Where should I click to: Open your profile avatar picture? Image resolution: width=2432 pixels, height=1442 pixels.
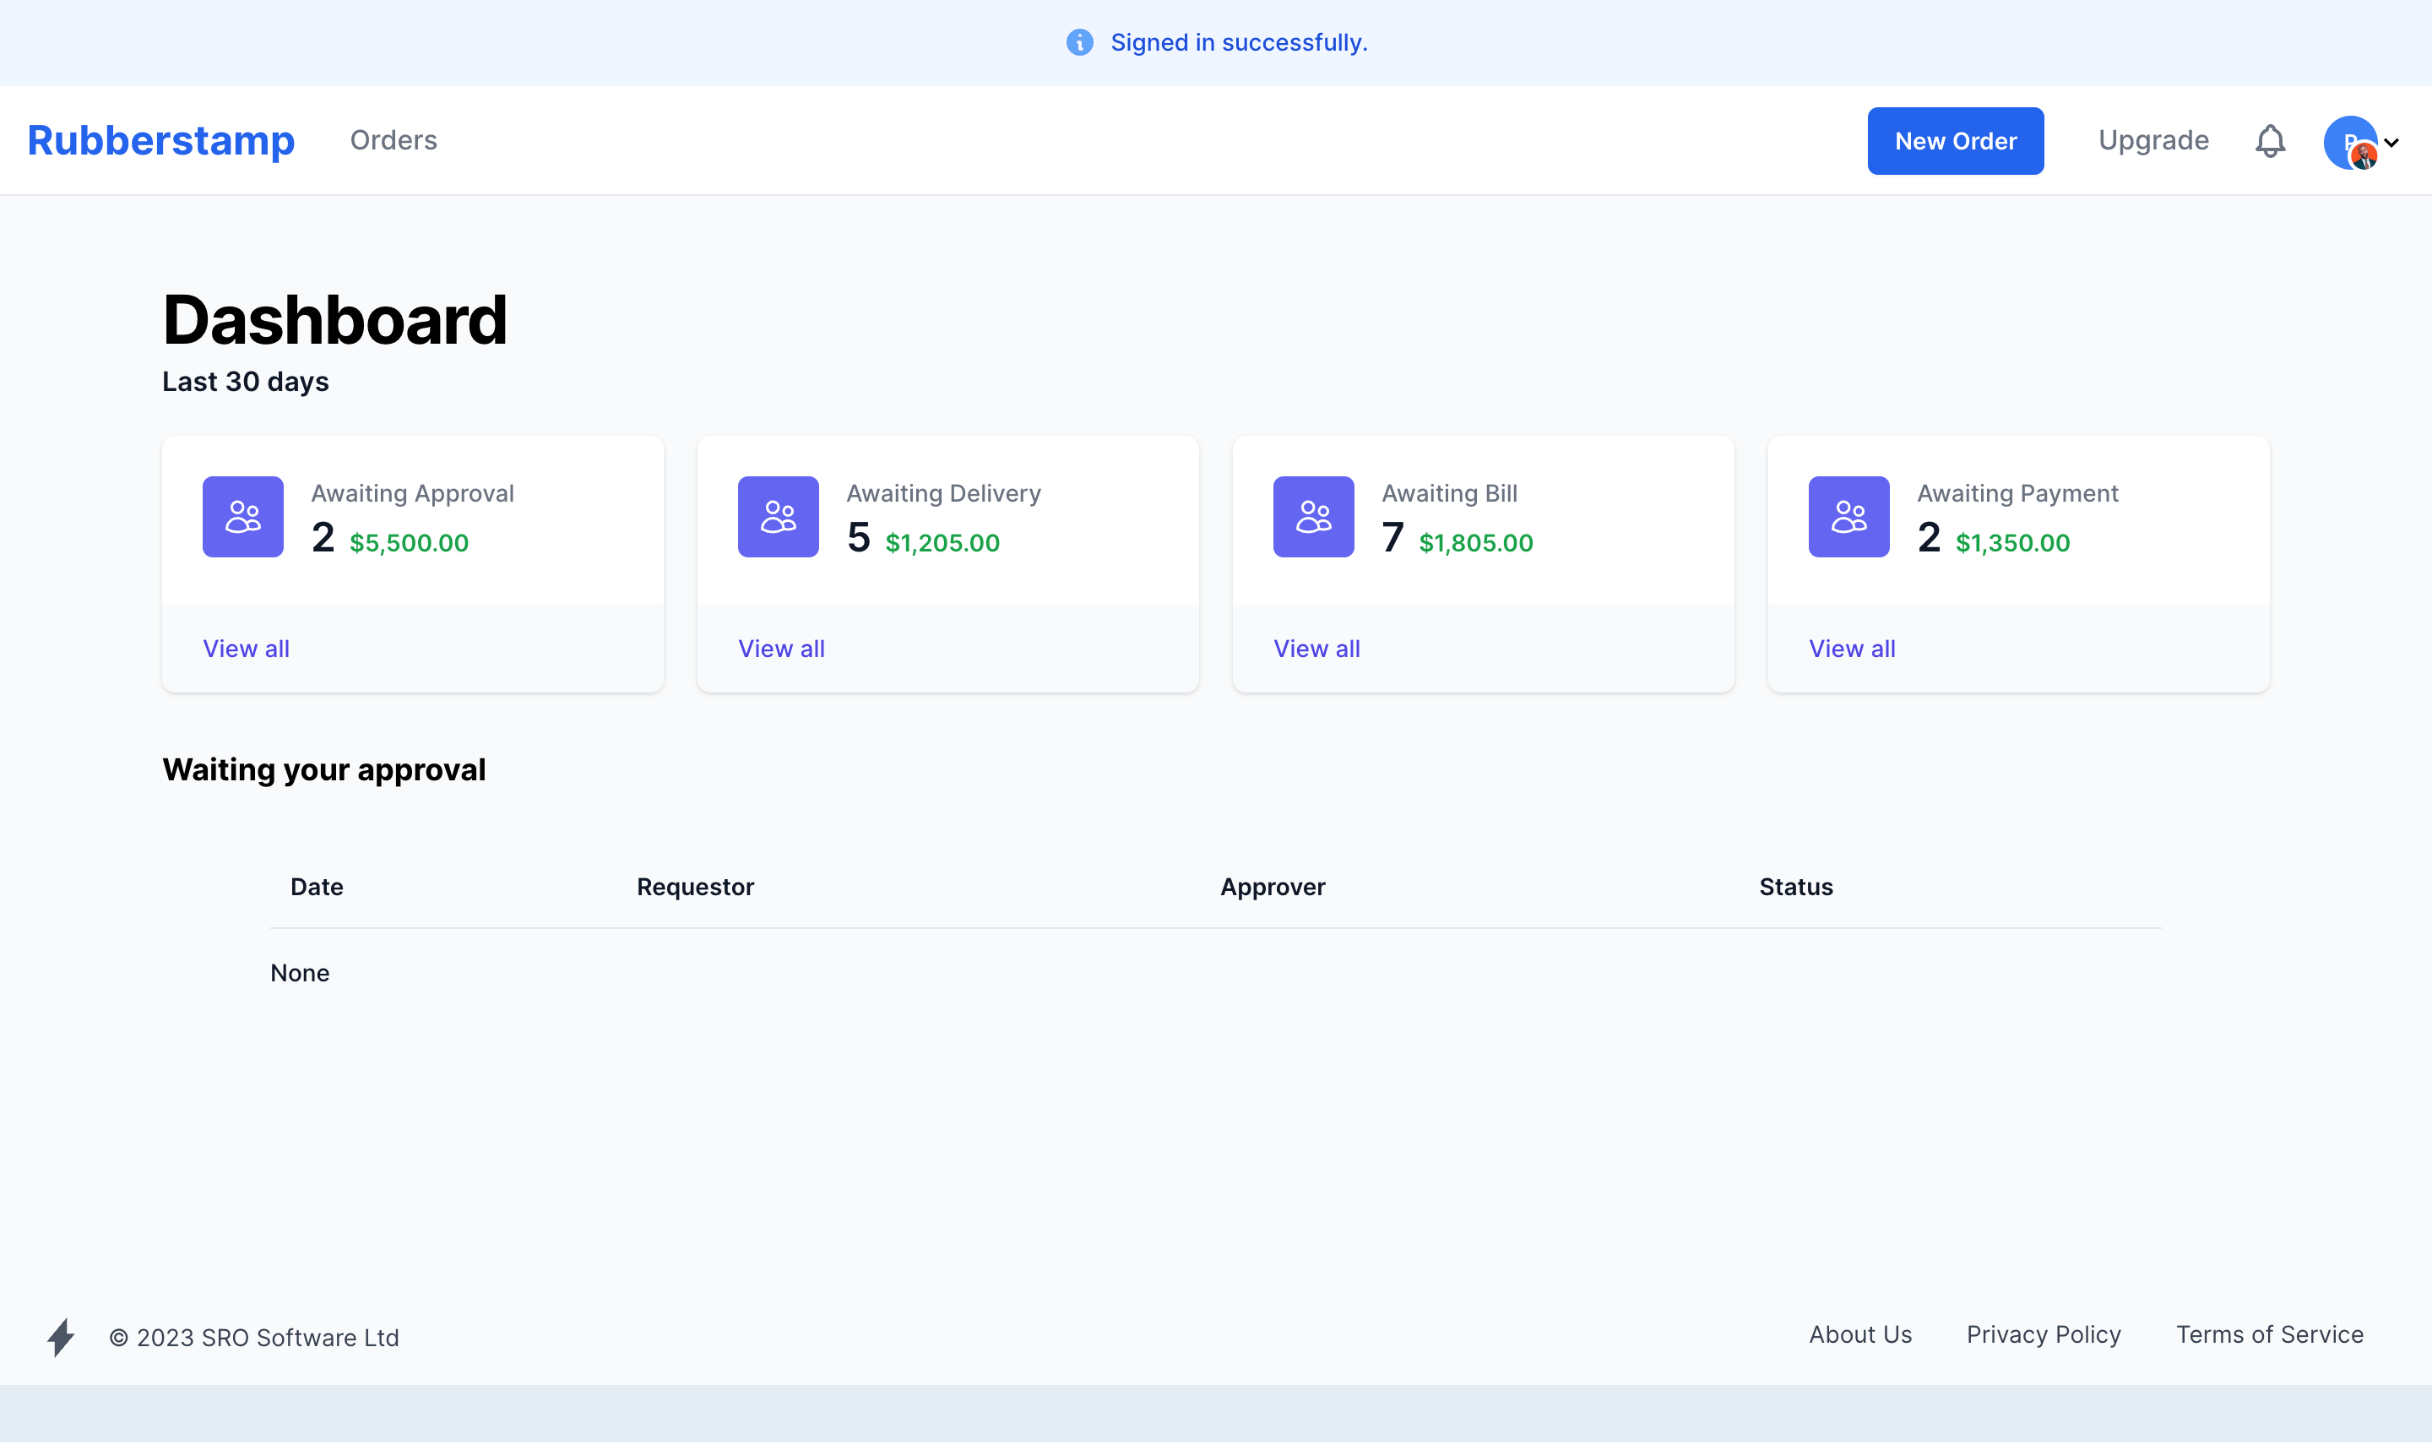(2352, 141)
